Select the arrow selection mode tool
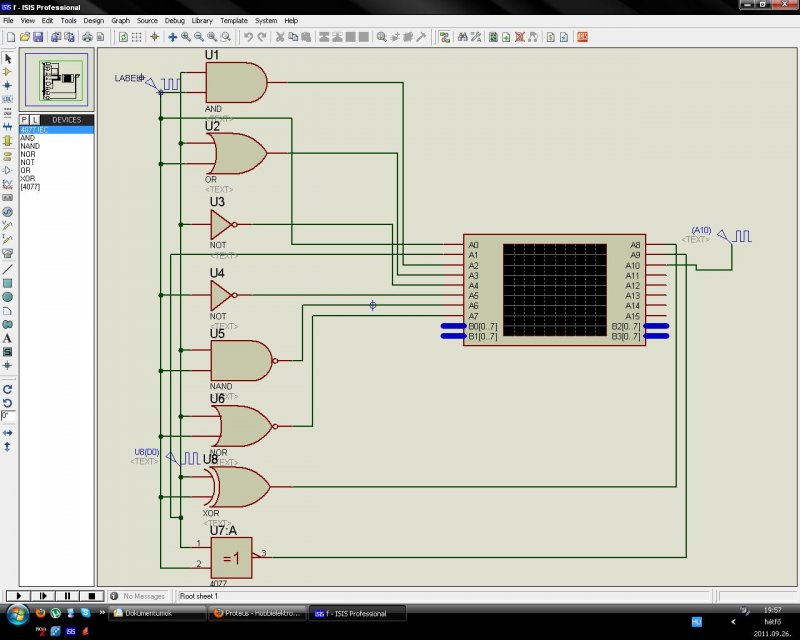This screenshot has height=640, width=800. [7, 59]
